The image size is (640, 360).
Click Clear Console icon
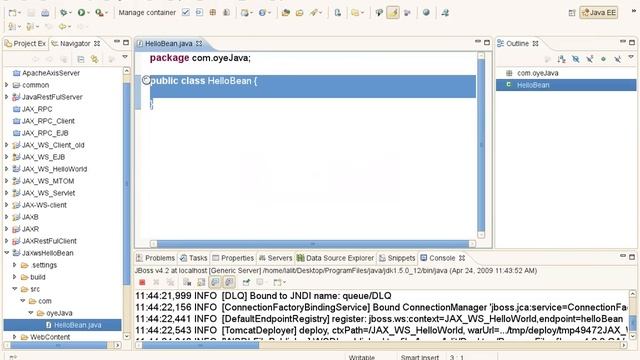point(187,282)
